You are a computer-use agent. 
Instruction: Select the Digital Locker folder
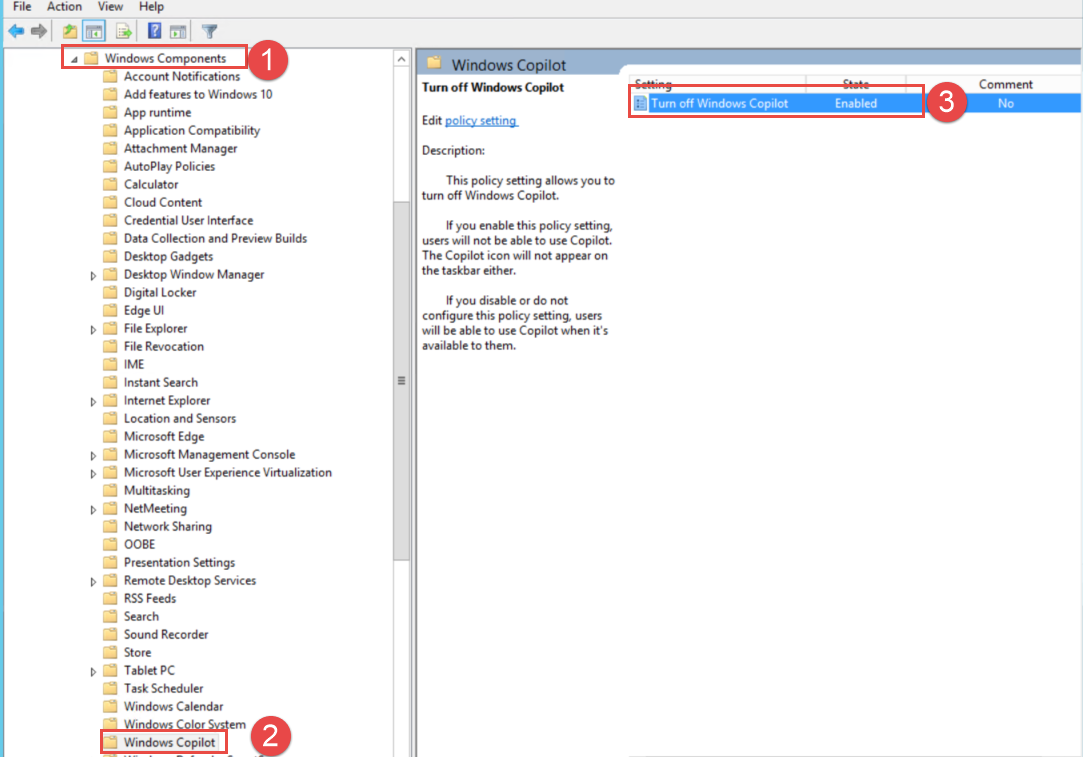point(160,292)
